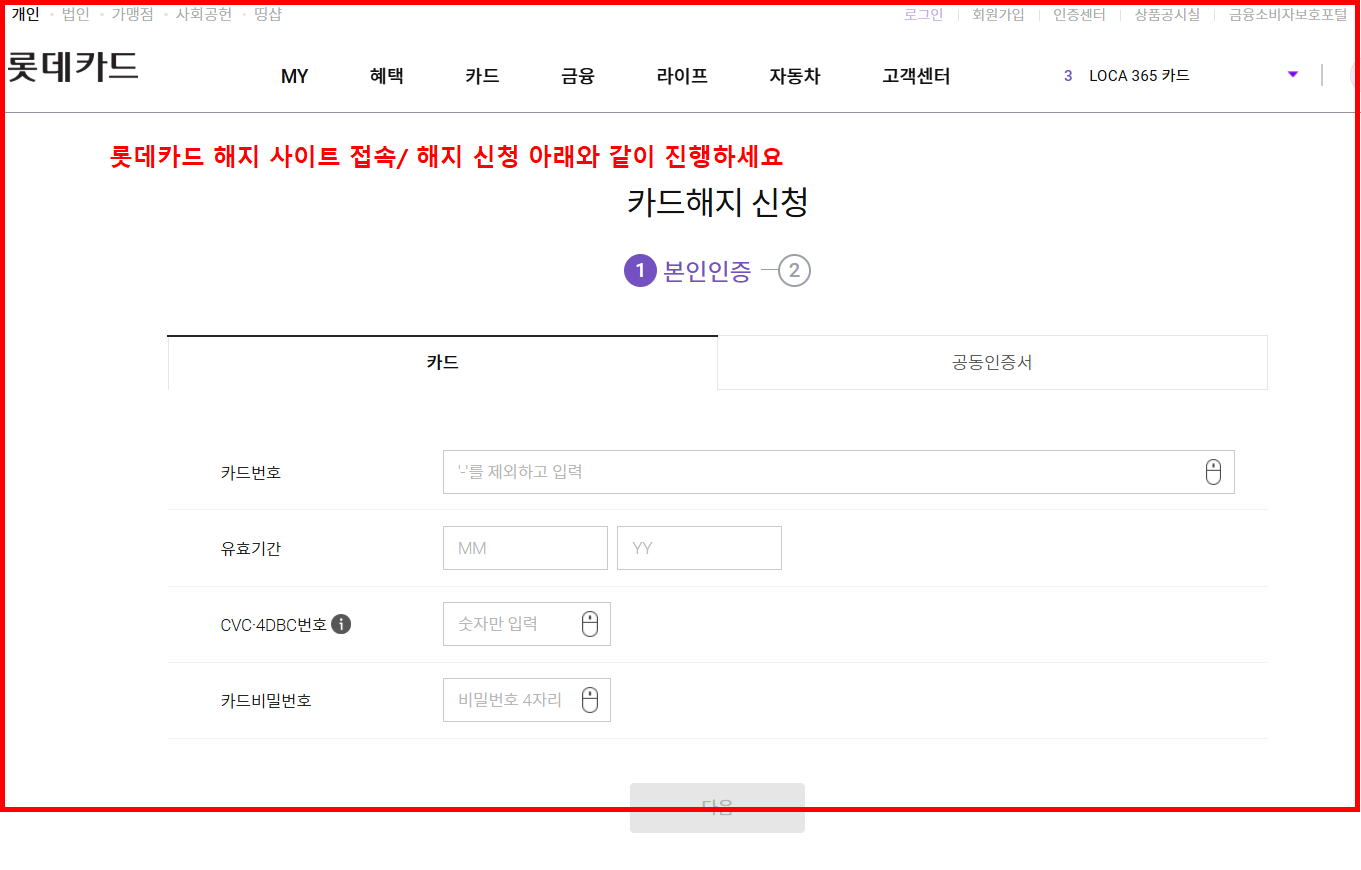Open the 자동차 menu
This screenshot has width=1361, height=870.
(795, 76)
